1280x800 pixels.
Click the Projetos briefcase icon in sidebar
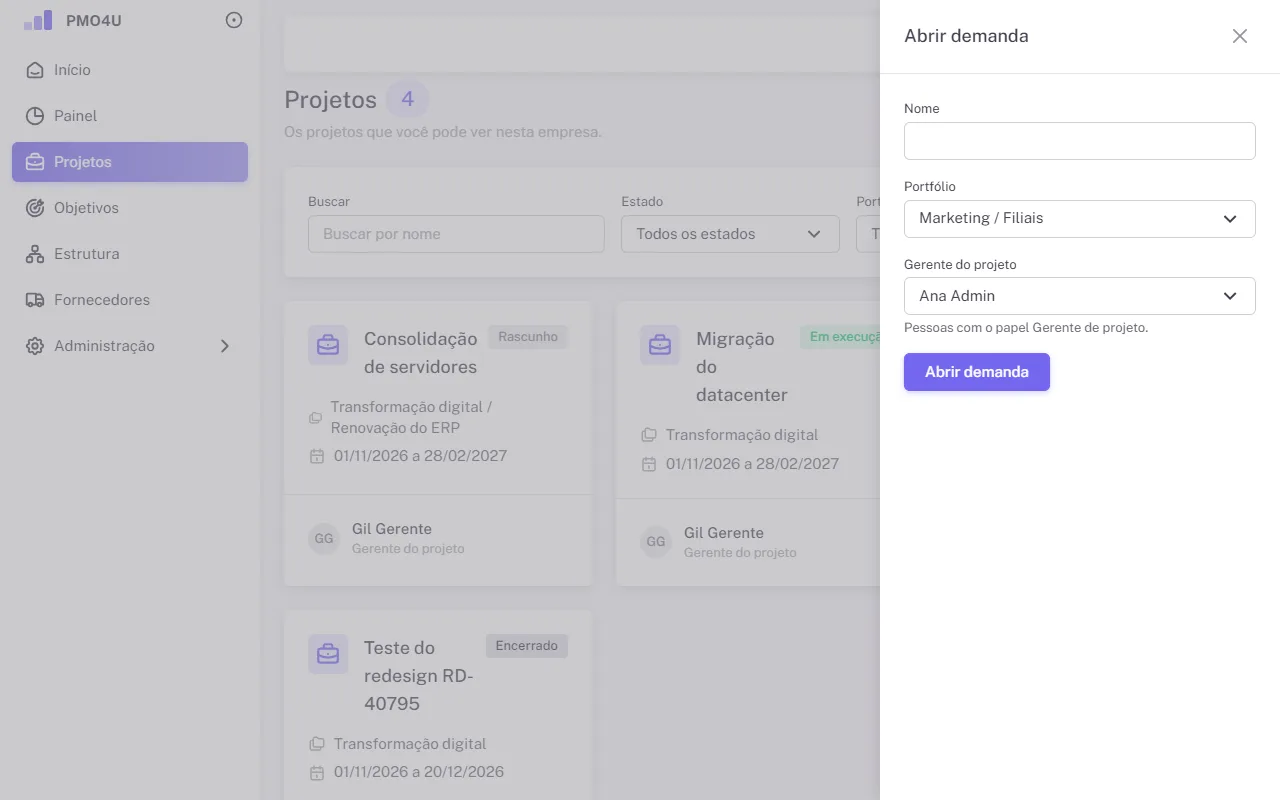(x=35, y=162)
